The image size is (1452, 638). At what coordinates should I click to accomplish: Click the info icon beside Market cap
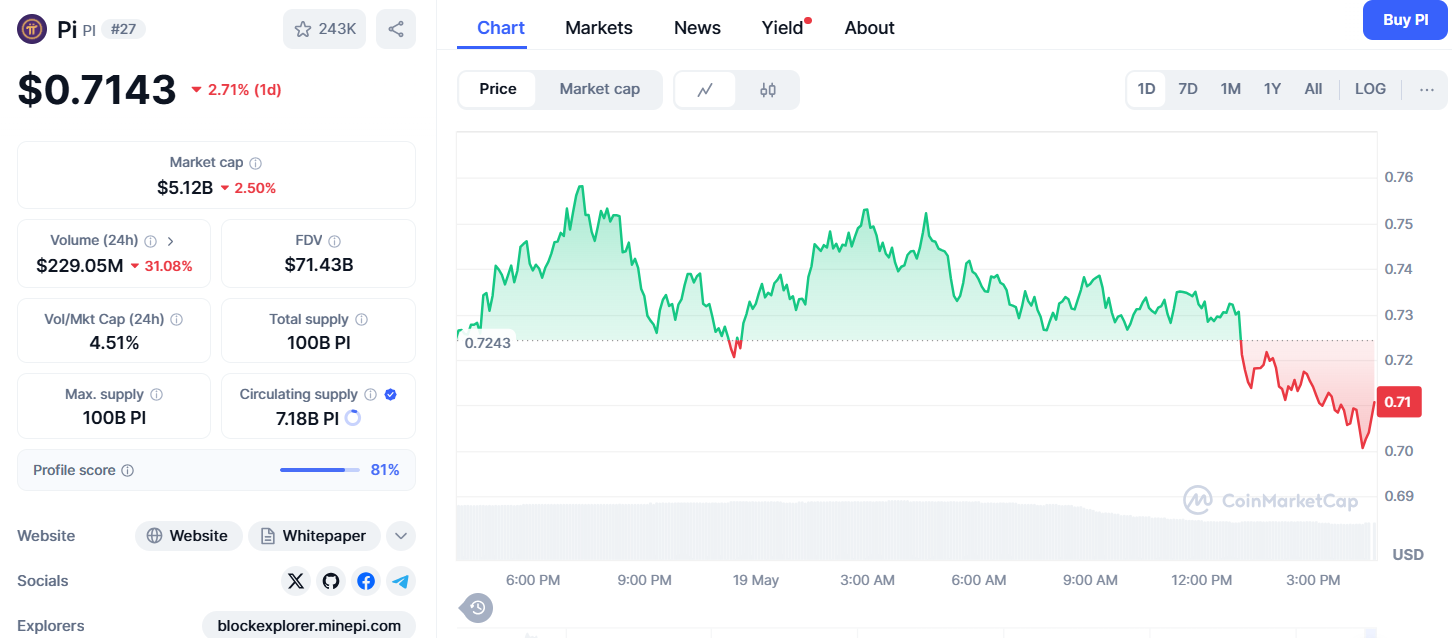pos(256,163)
